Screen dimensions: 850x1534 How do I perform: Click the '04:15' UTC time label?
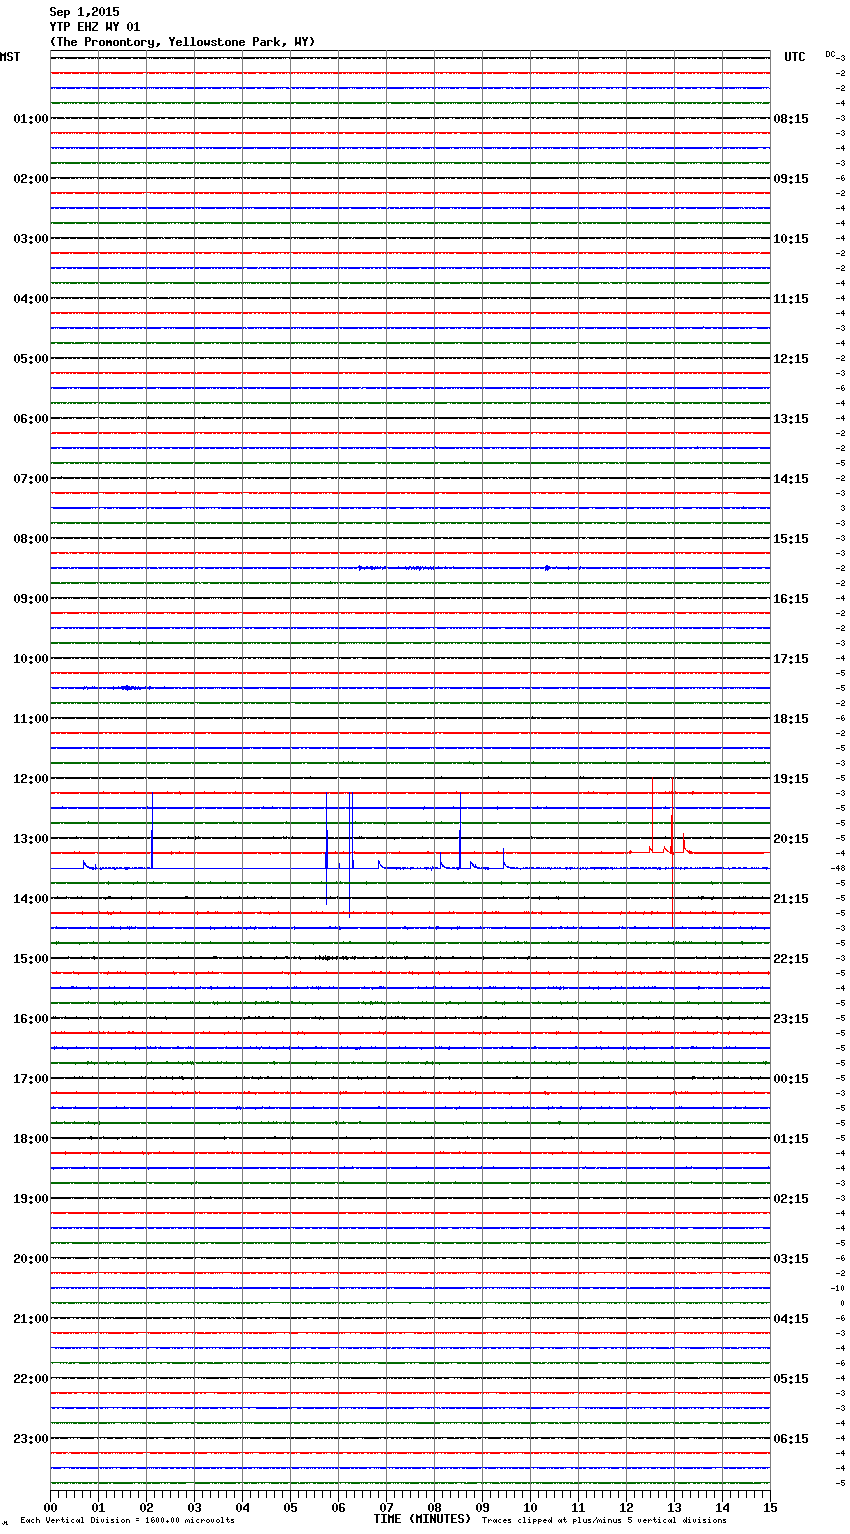pyautogui.click(x=791, y=1319)
